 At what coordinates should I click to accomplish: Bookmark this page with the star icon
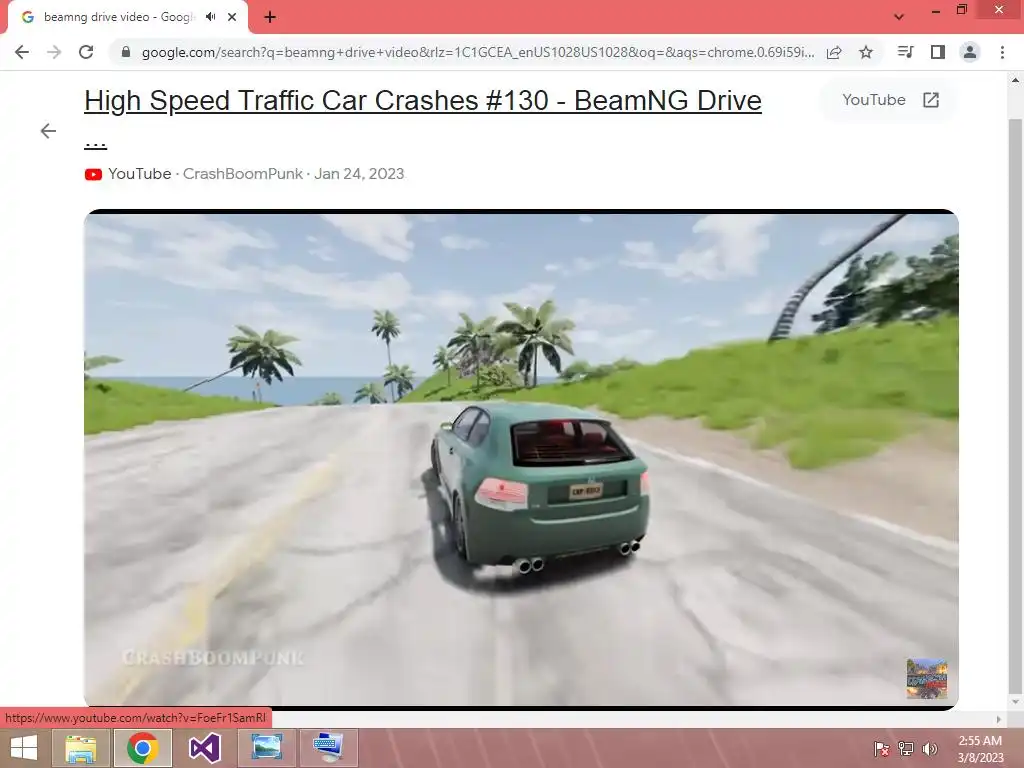(866, 52)
